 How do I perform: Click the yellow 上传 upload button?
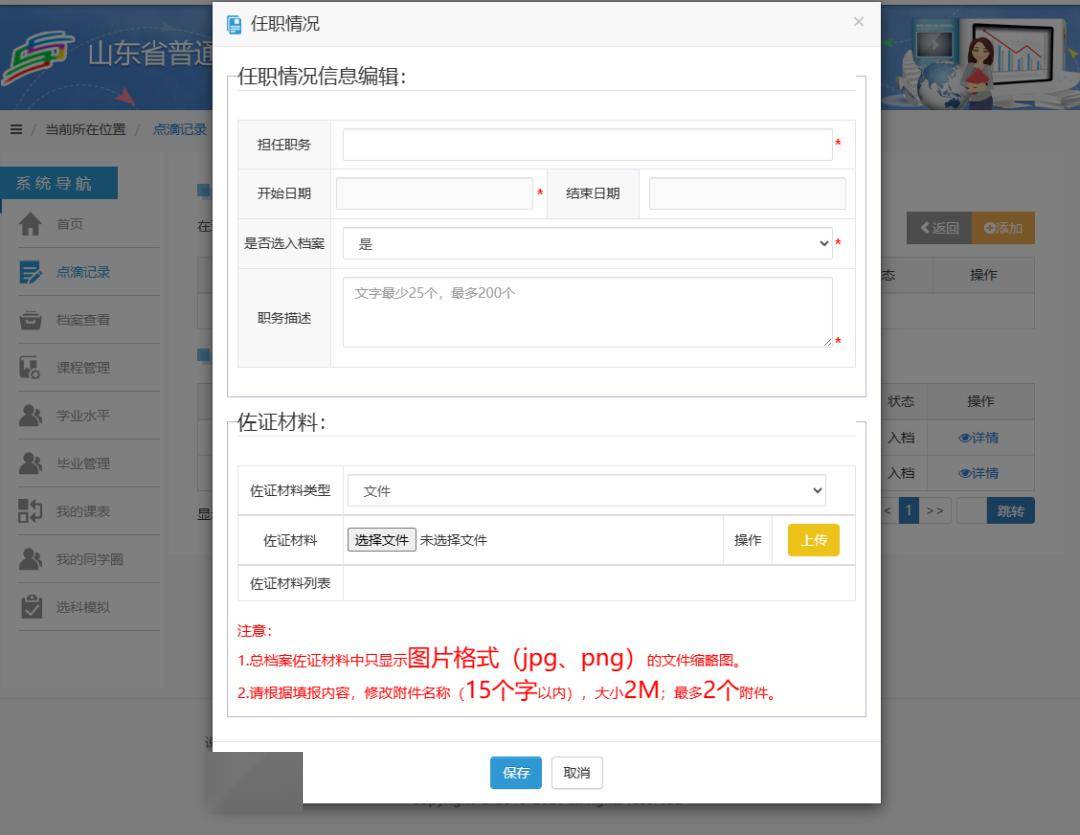click(x=813, y=540)
